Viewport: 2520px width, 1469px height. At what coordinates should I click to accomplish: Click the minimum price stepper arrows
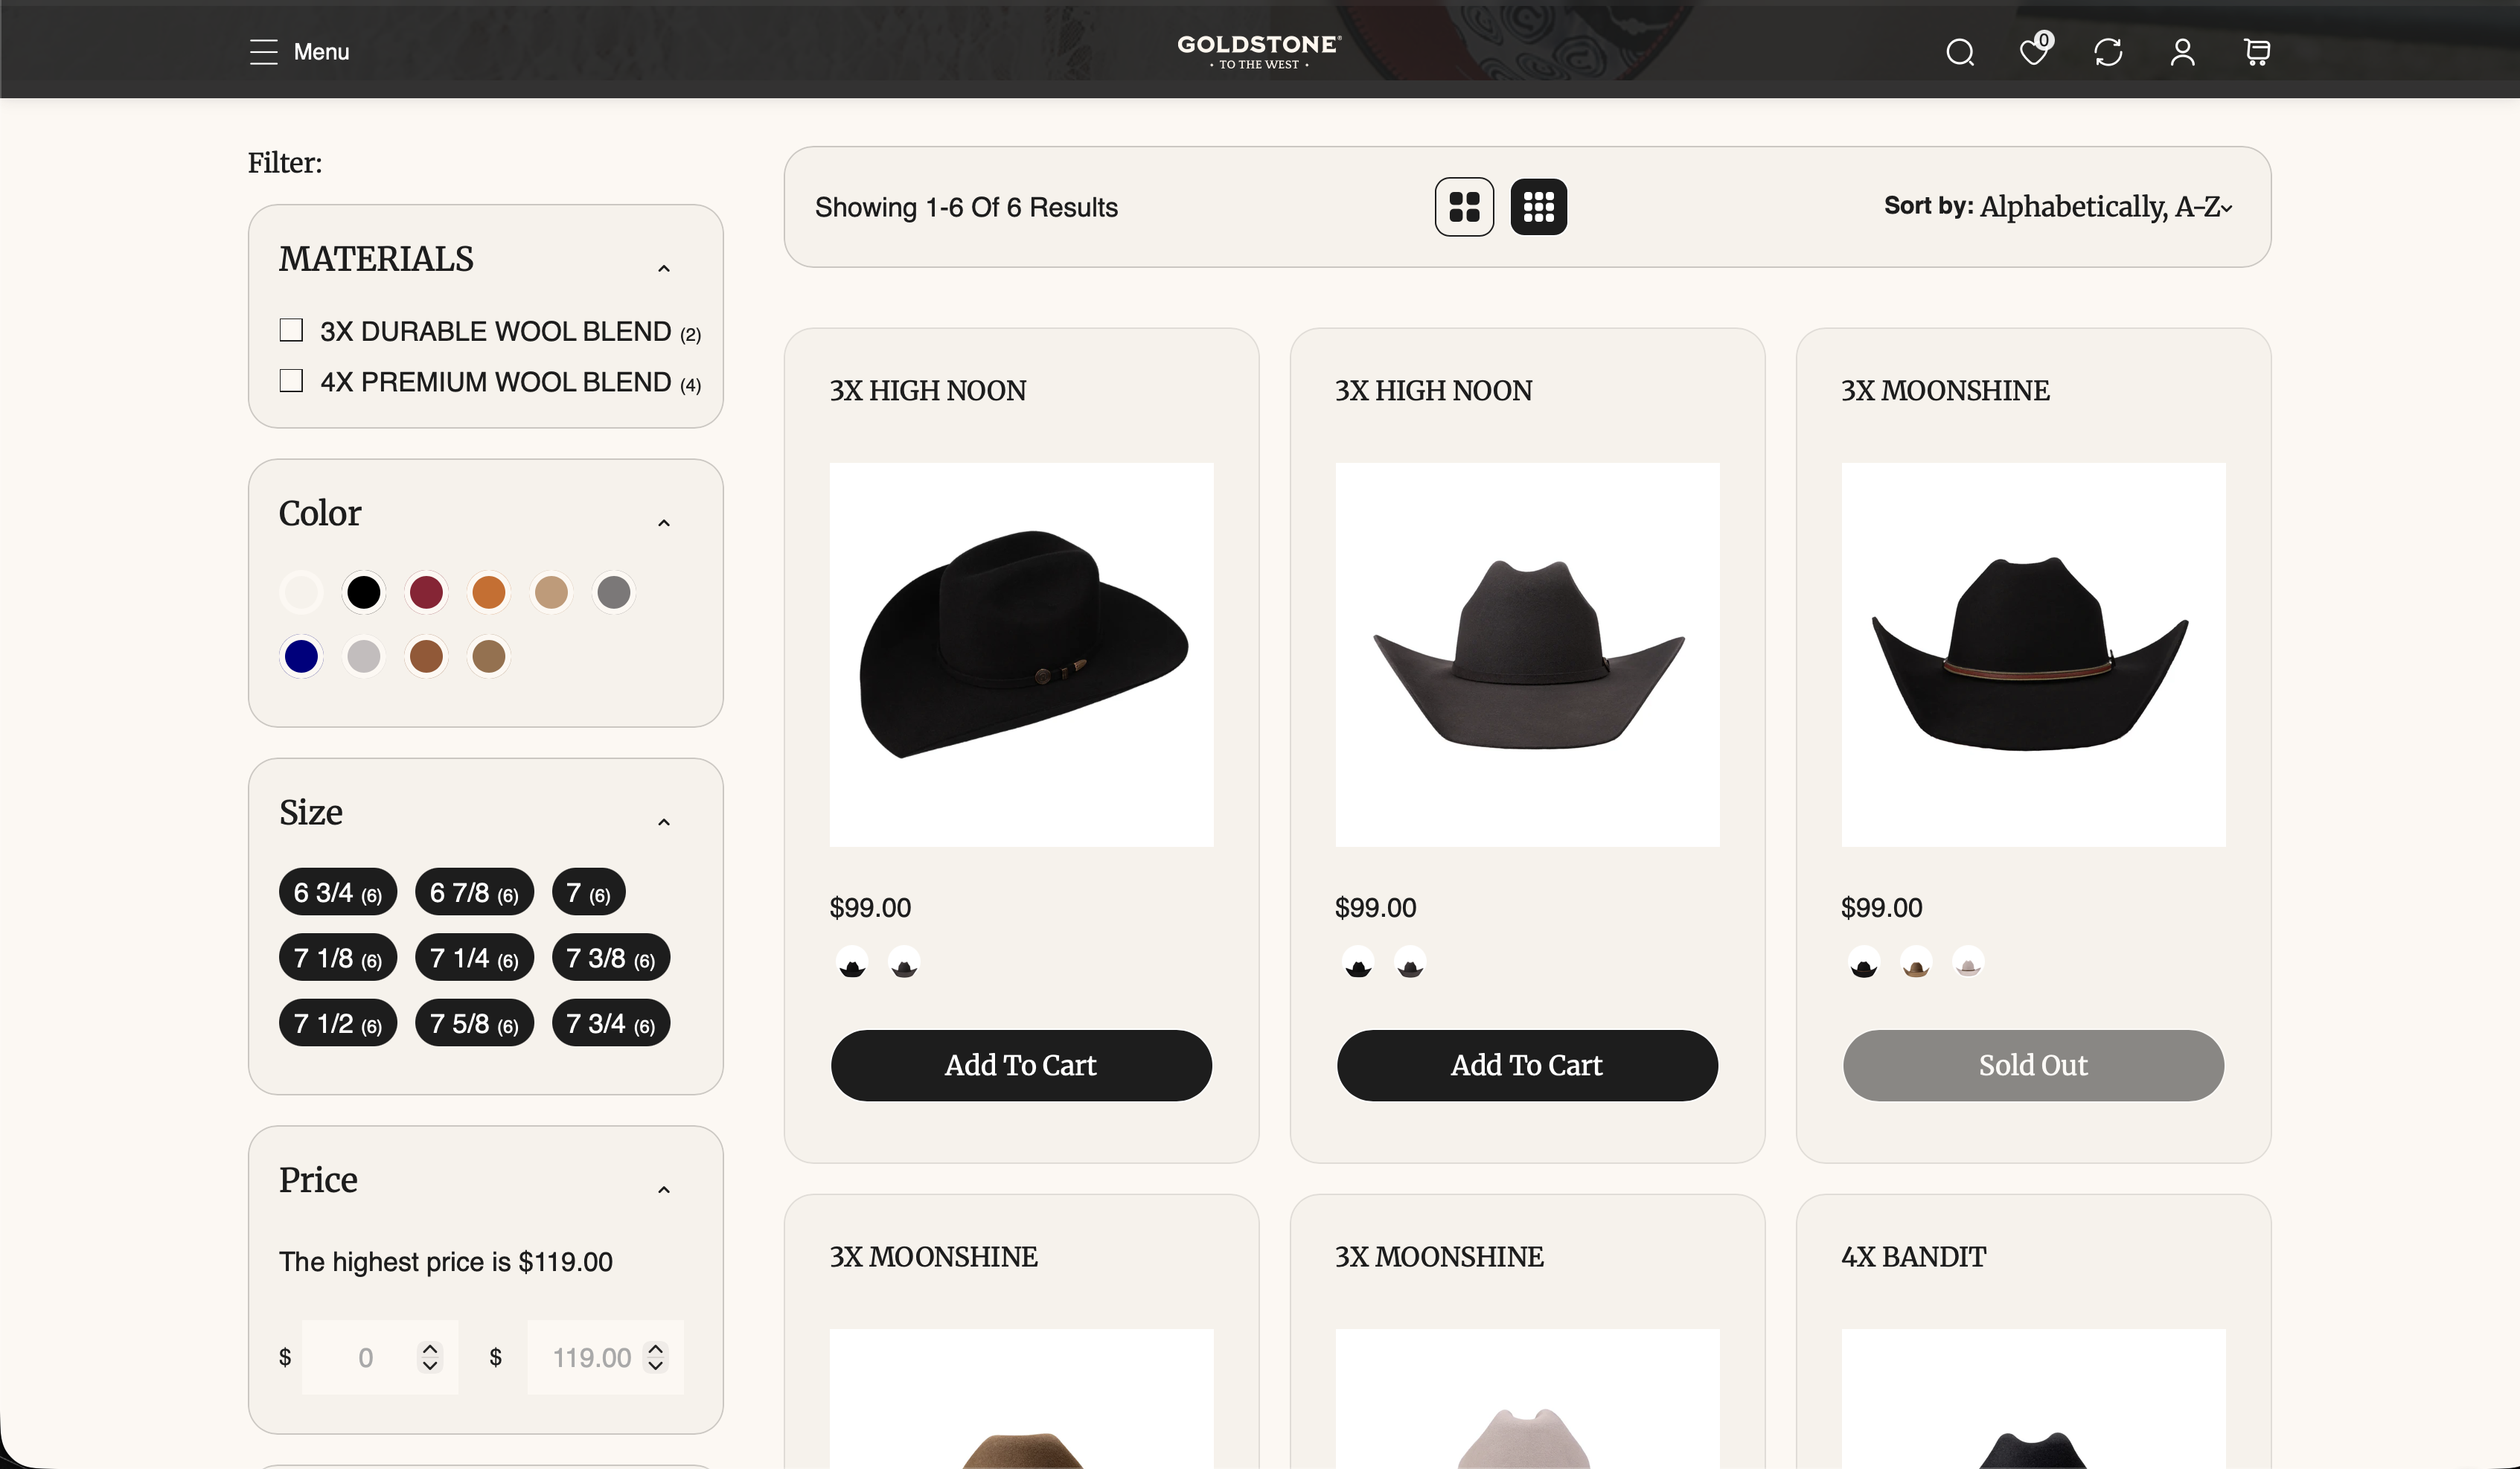[430, 1357]
